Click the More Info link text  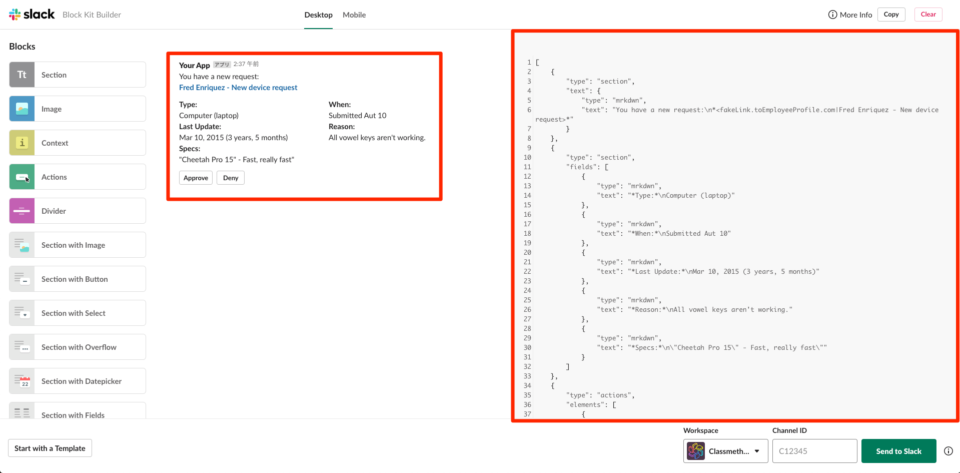pyautogui.click(x=856, y=15)
